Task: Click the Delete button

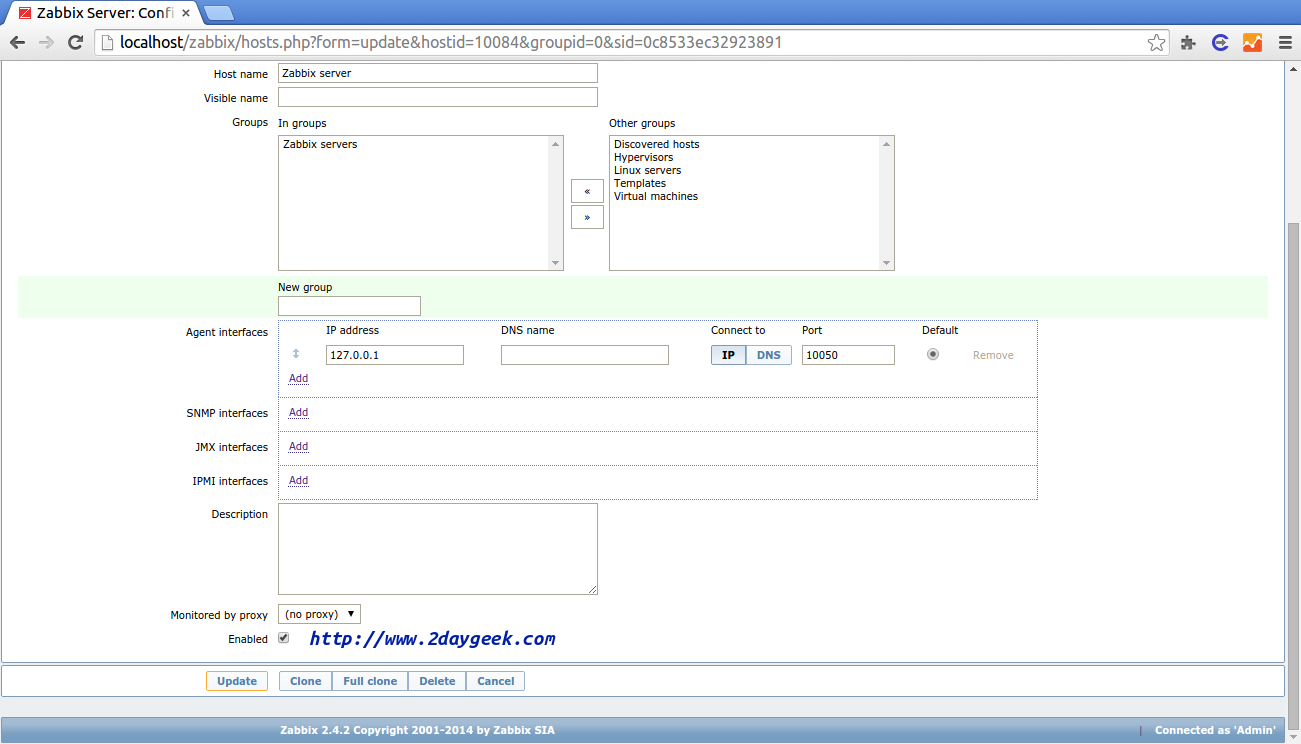Action: (x=437, y=681)
